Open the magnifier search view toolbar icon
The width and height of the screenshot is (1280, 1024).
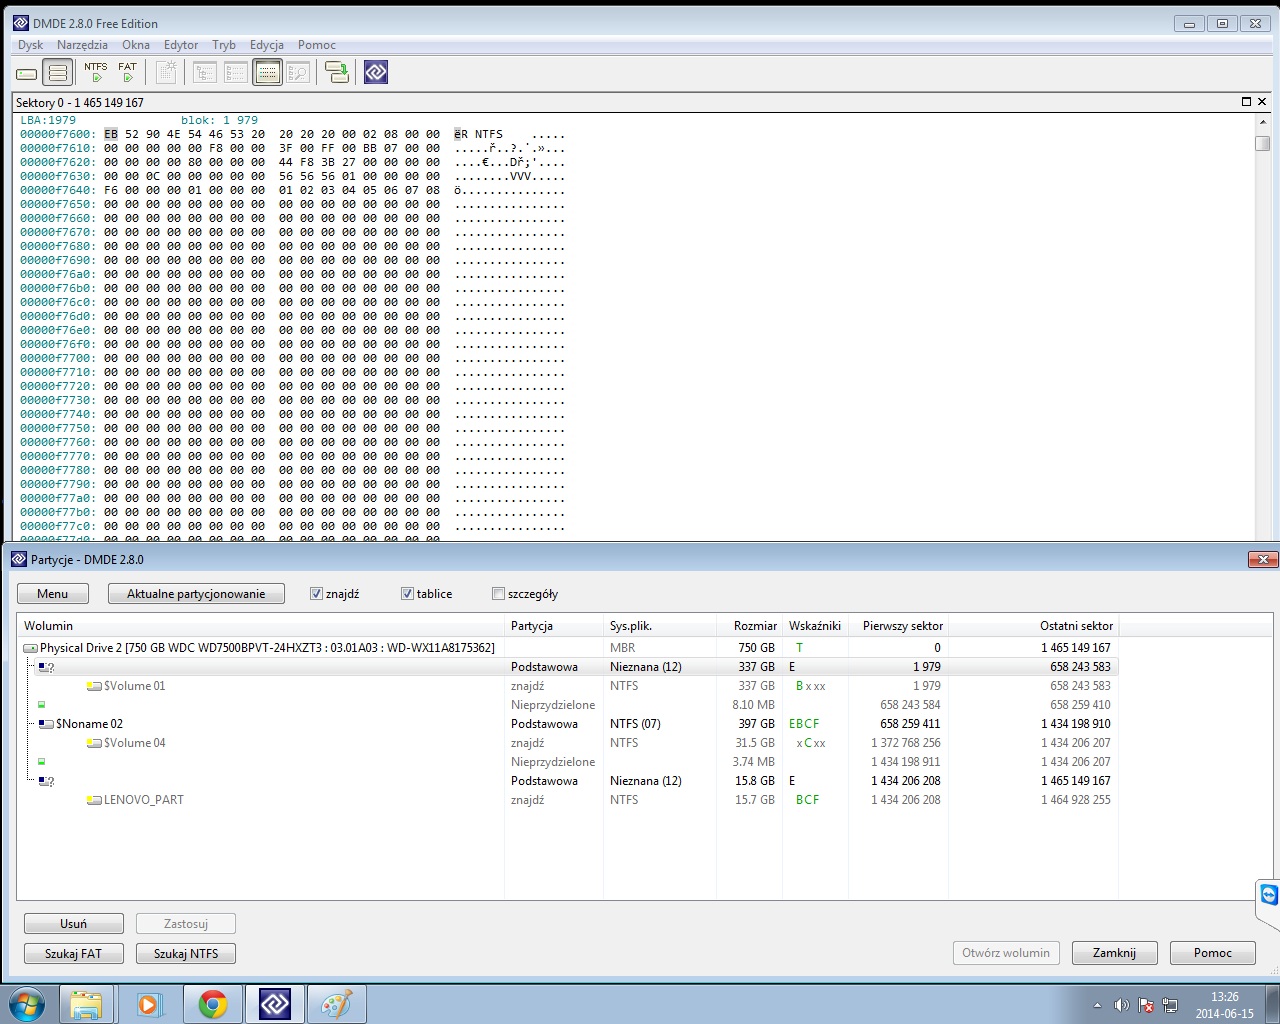pos(298,72)
